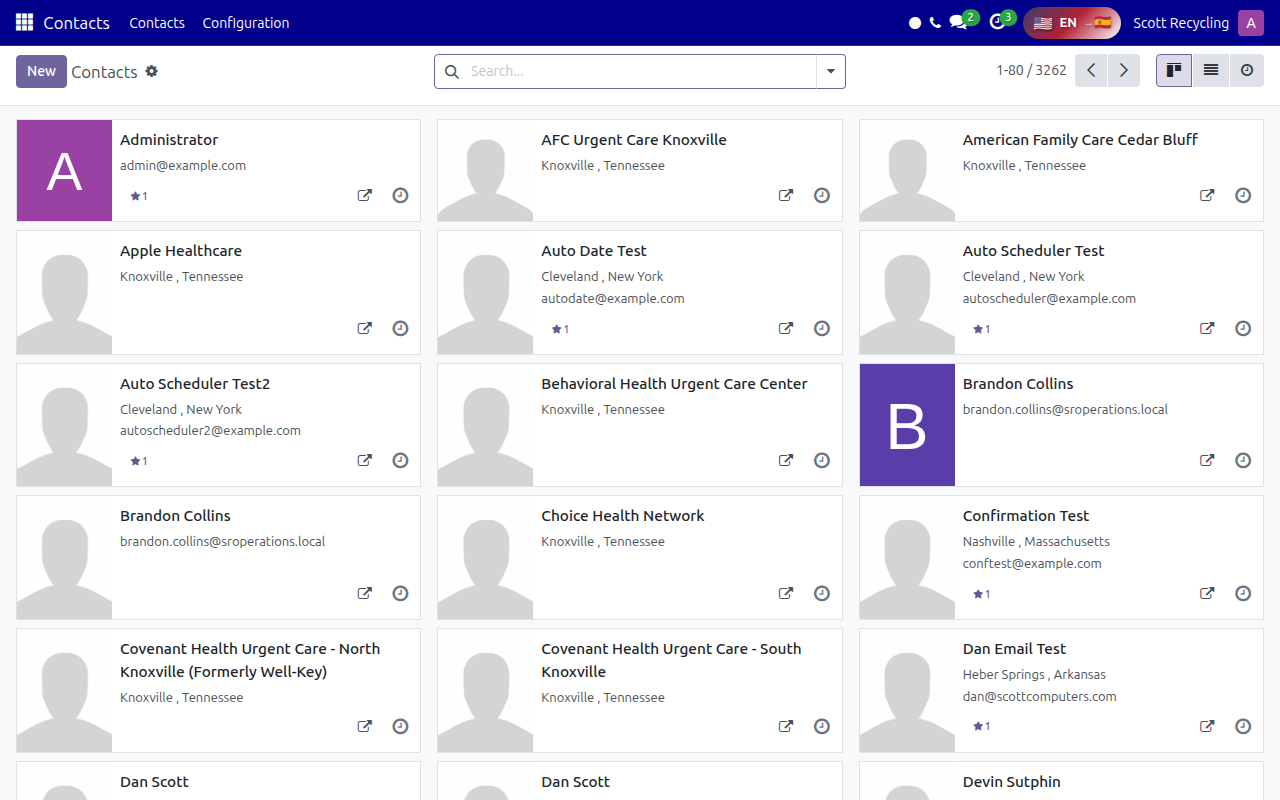Create a New contact
The image size is (1280, 800).
(x=41, y=71)
